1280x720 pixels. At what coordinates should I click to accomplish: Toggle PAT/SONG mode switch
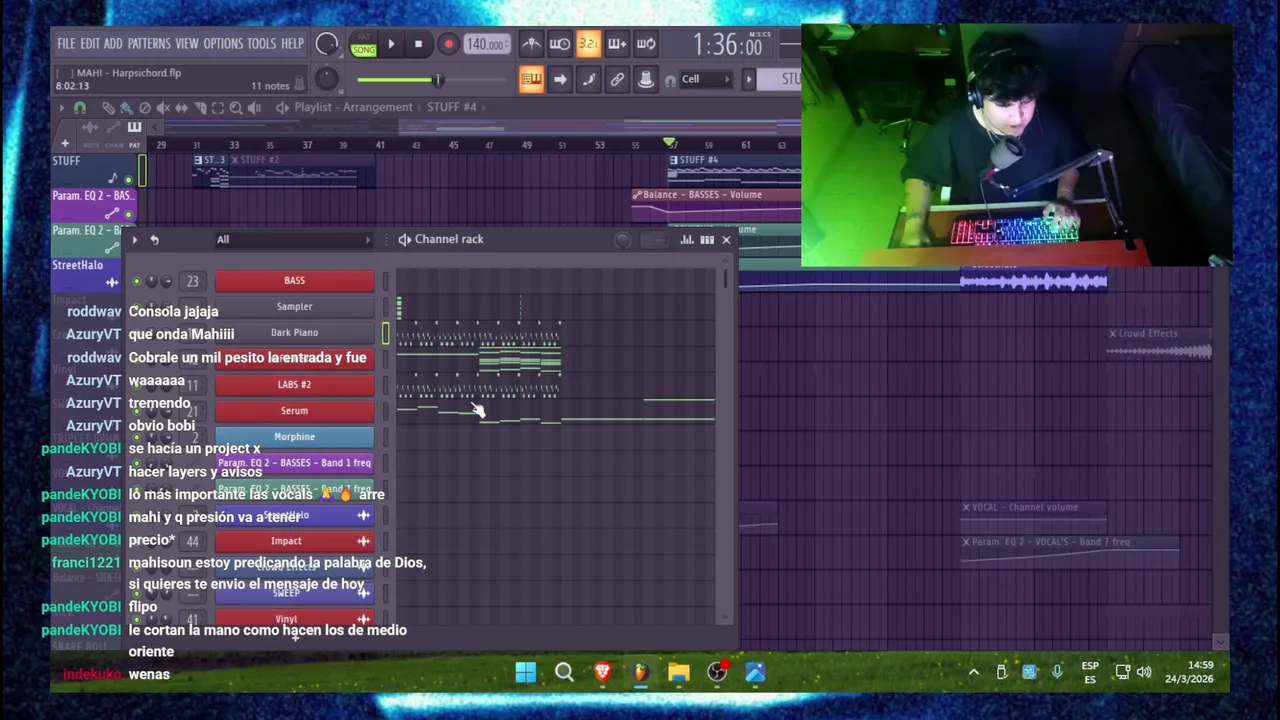click(363, 45)
